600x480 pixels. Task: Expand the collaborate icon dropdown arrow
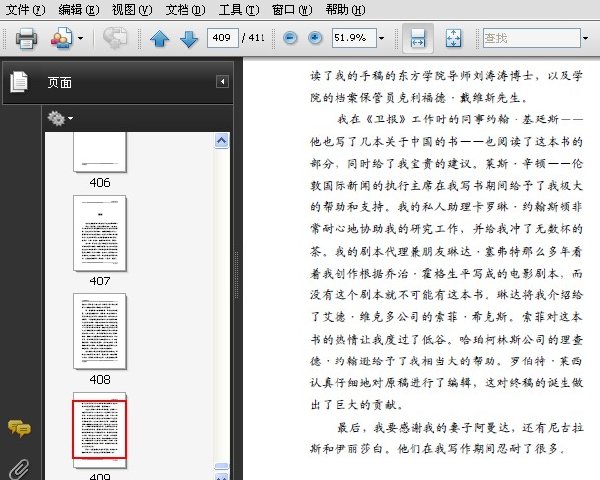tap(80, 38)
